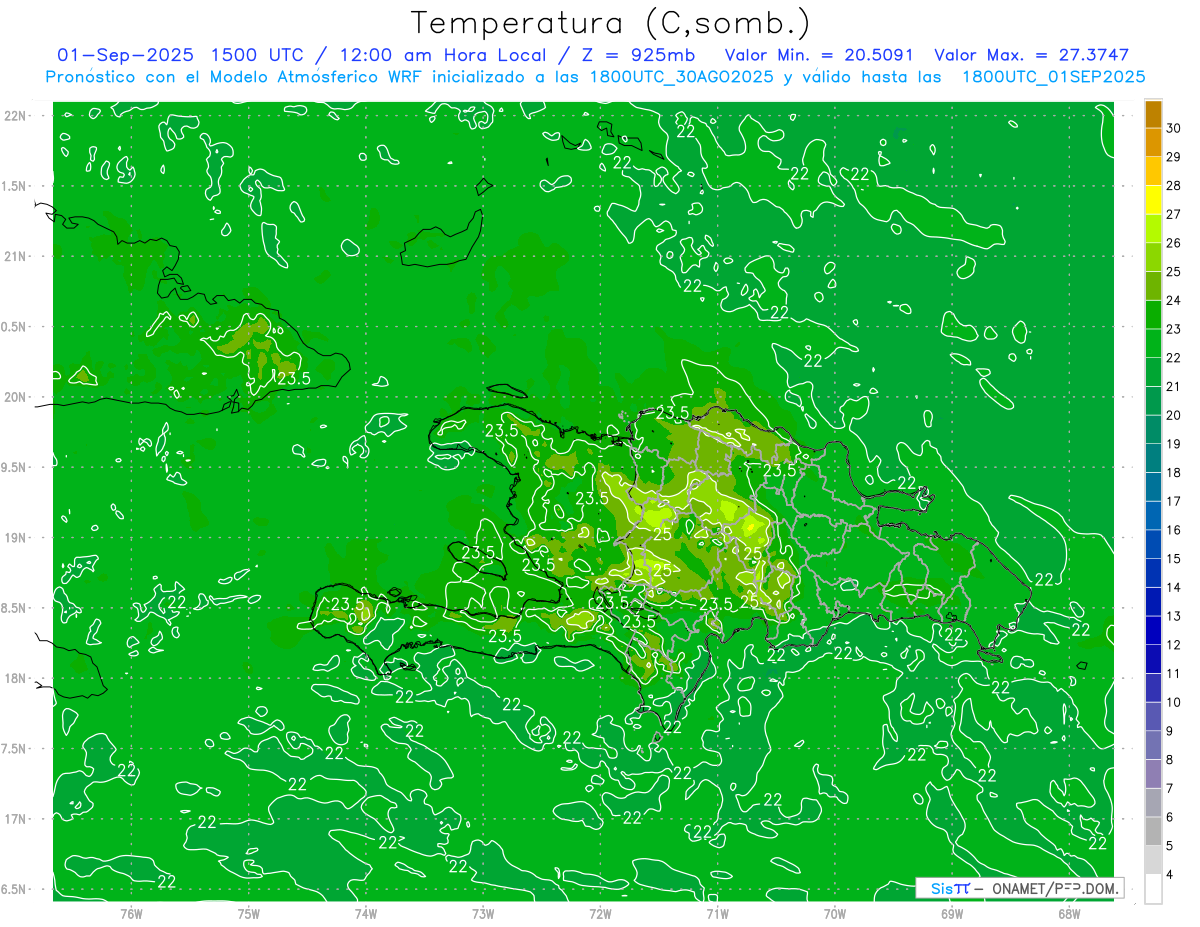This screenshot has height=927, width=1200.
Task: Click legend value '30' label
Action: click(1174, 128)
